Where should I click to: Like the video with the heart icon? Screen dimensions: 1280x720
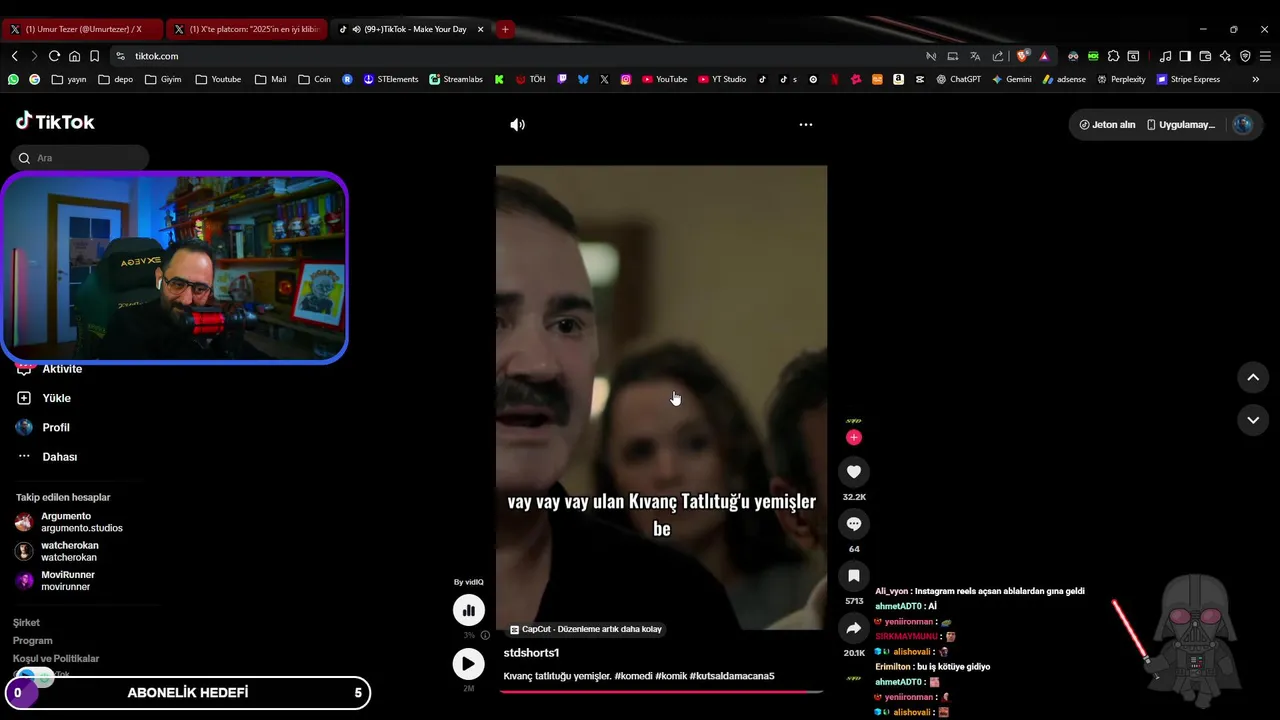(854, 471)
